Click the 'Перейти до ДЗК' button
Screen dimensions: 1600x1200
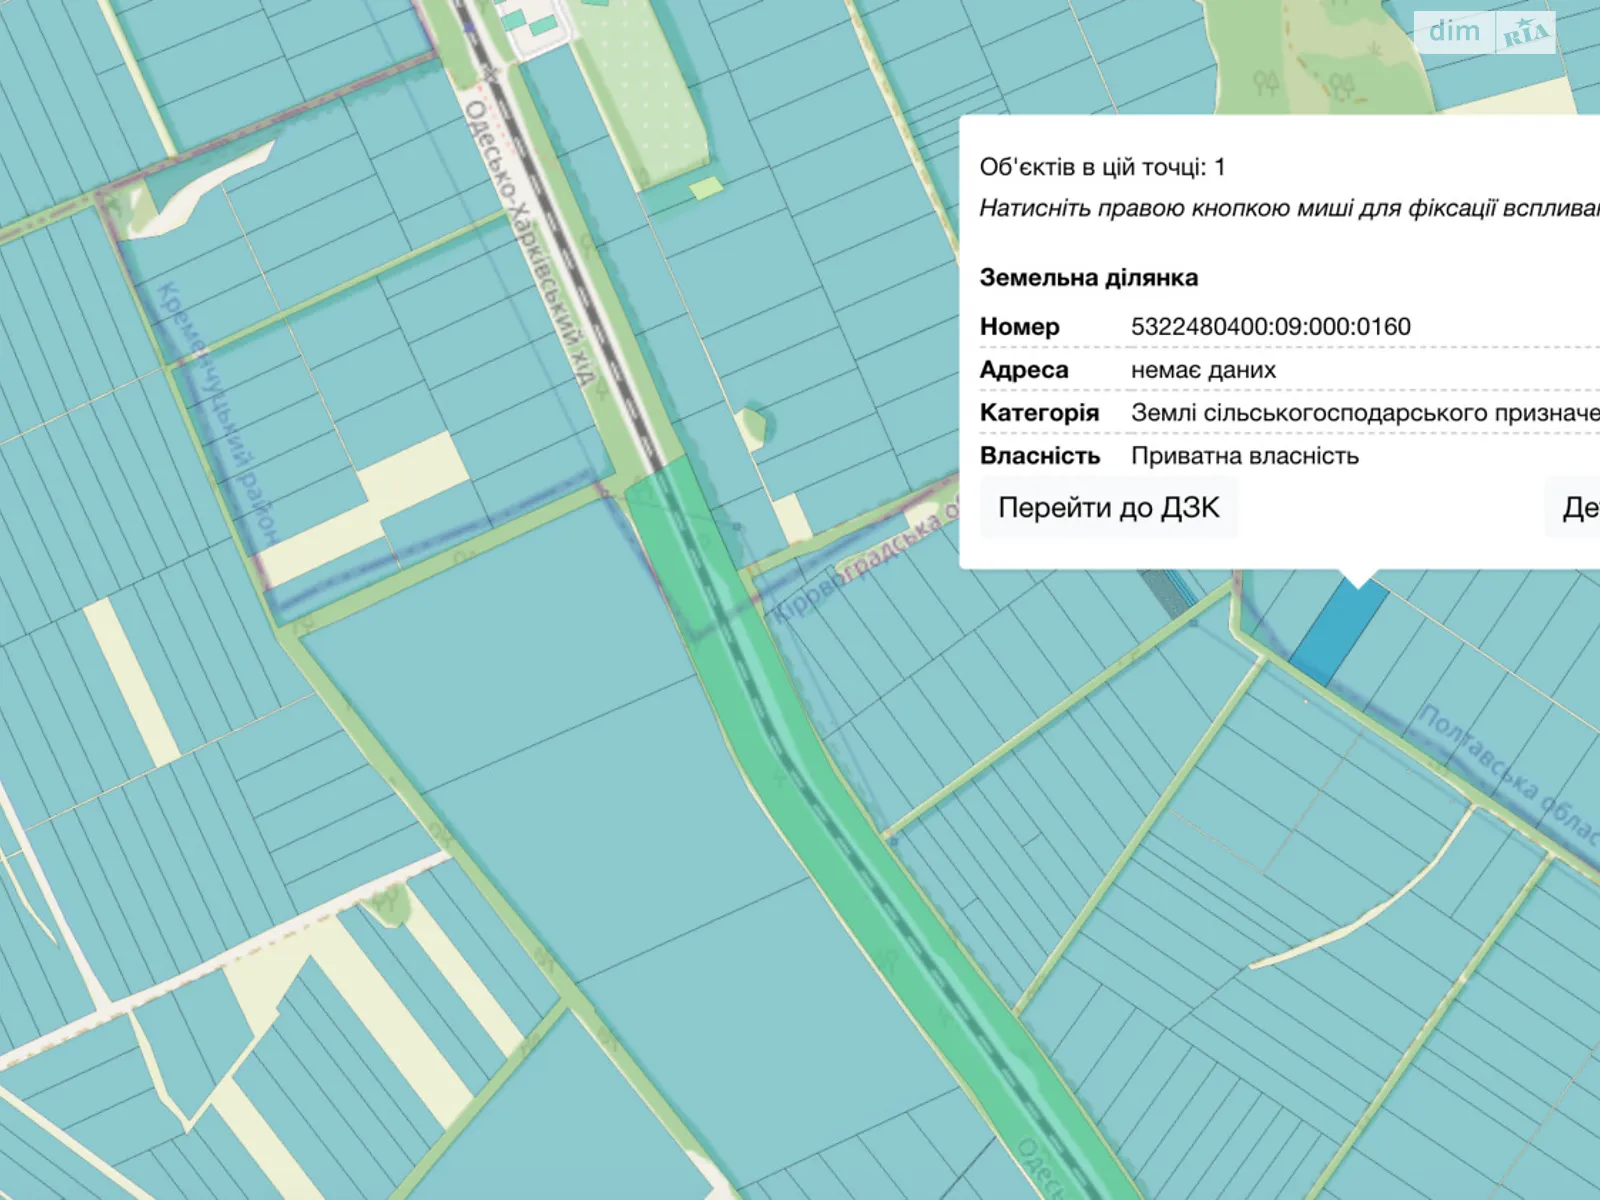[1108, 508]
